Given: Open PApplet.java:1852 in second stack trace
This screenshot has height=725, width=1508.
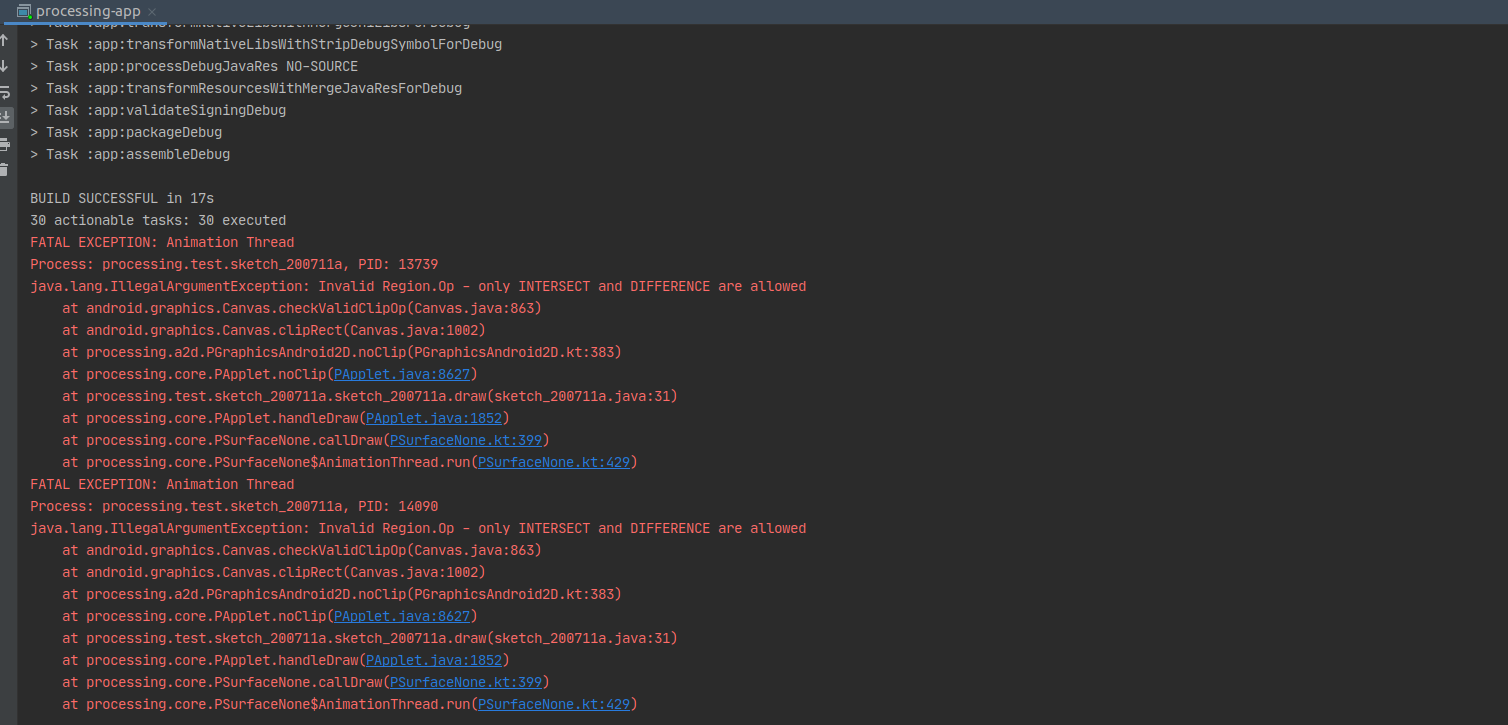Looking at the screenshot, I should pyautogui.click(x=434, y=660).
